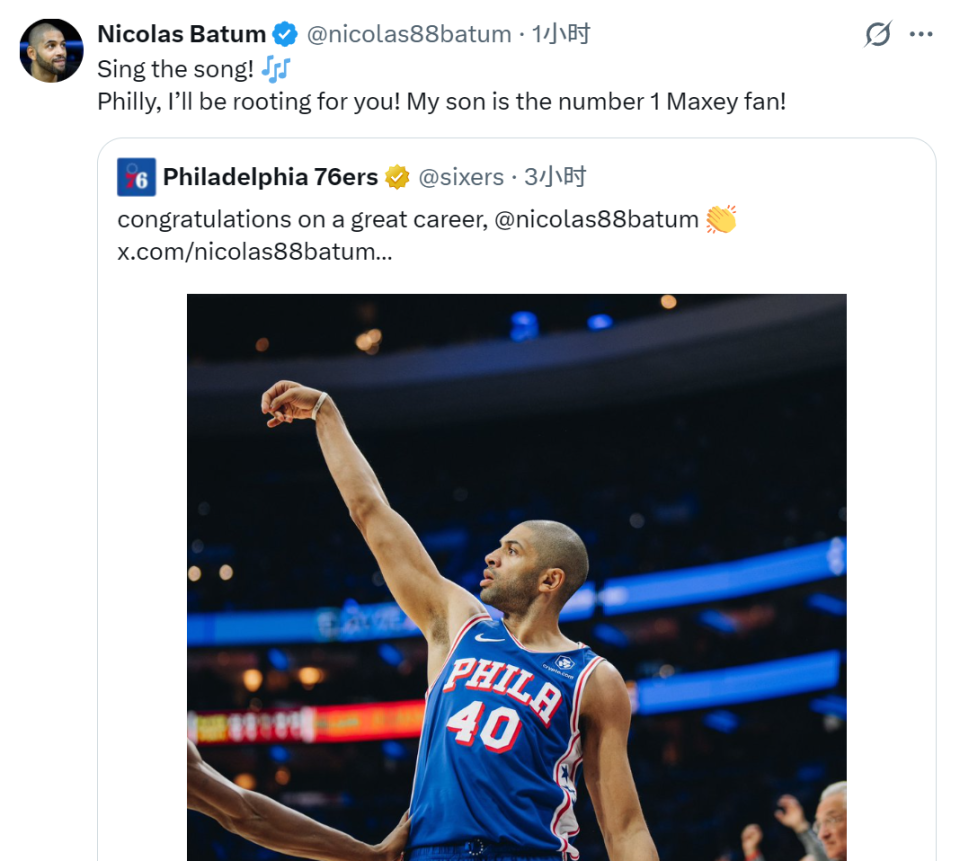
Task: Open Nicolas Batum's profile avatar
Action: click(51, 51)
